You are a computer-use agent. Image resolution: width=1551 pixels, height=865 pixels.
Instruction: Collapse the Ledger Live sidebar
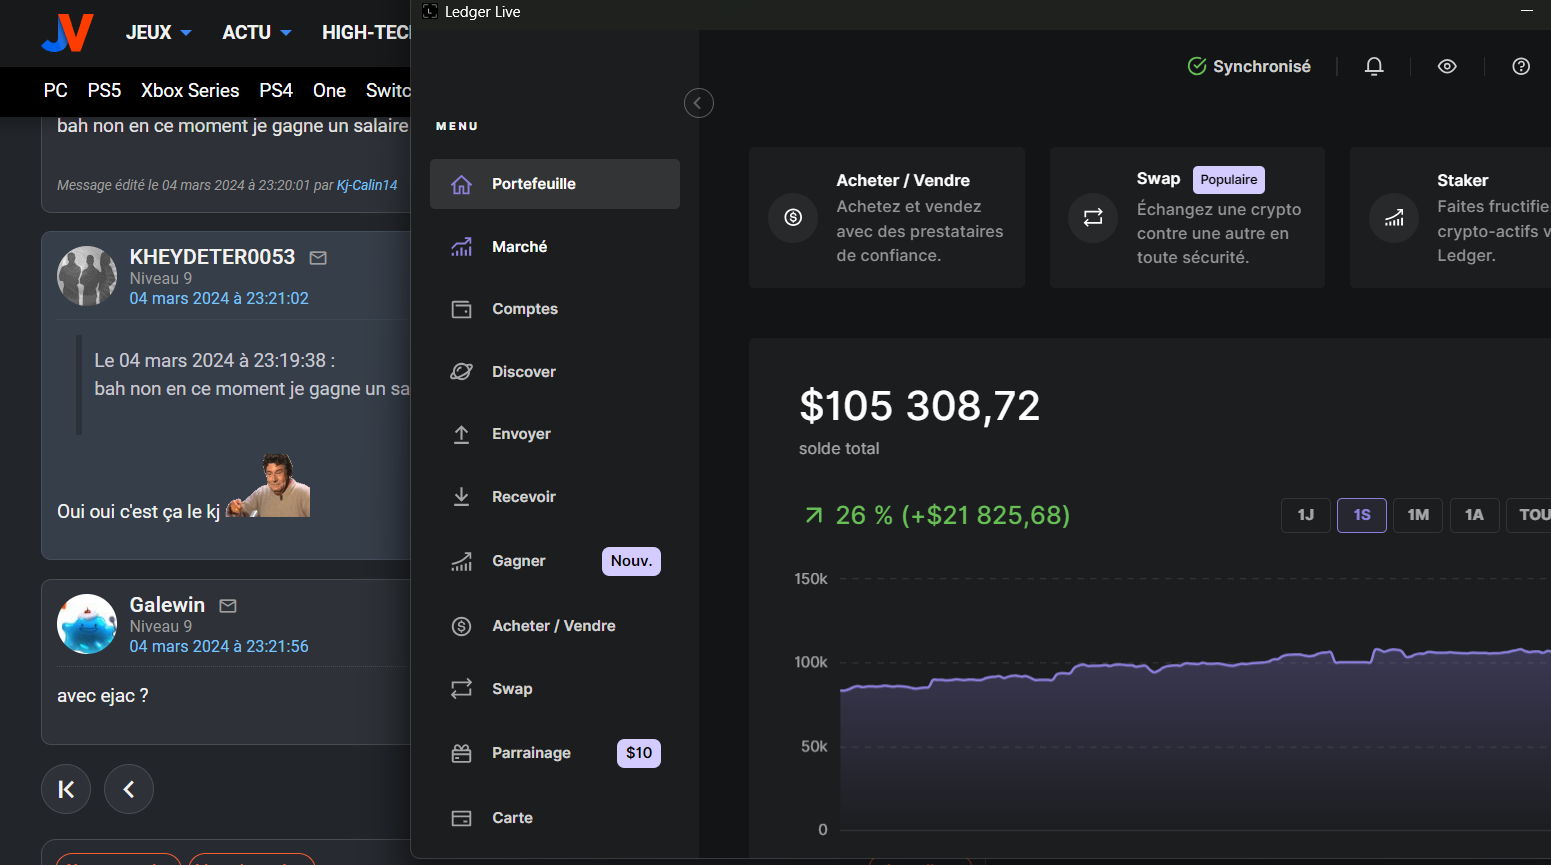698,103
